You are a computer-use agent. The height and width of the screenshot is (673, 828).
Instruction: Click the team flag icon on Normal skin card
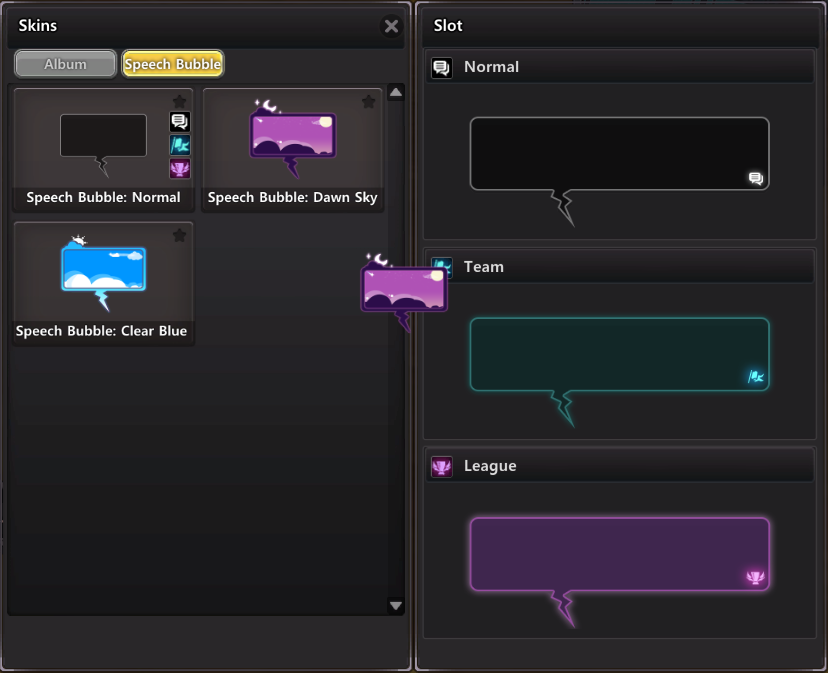pos(179,145)
